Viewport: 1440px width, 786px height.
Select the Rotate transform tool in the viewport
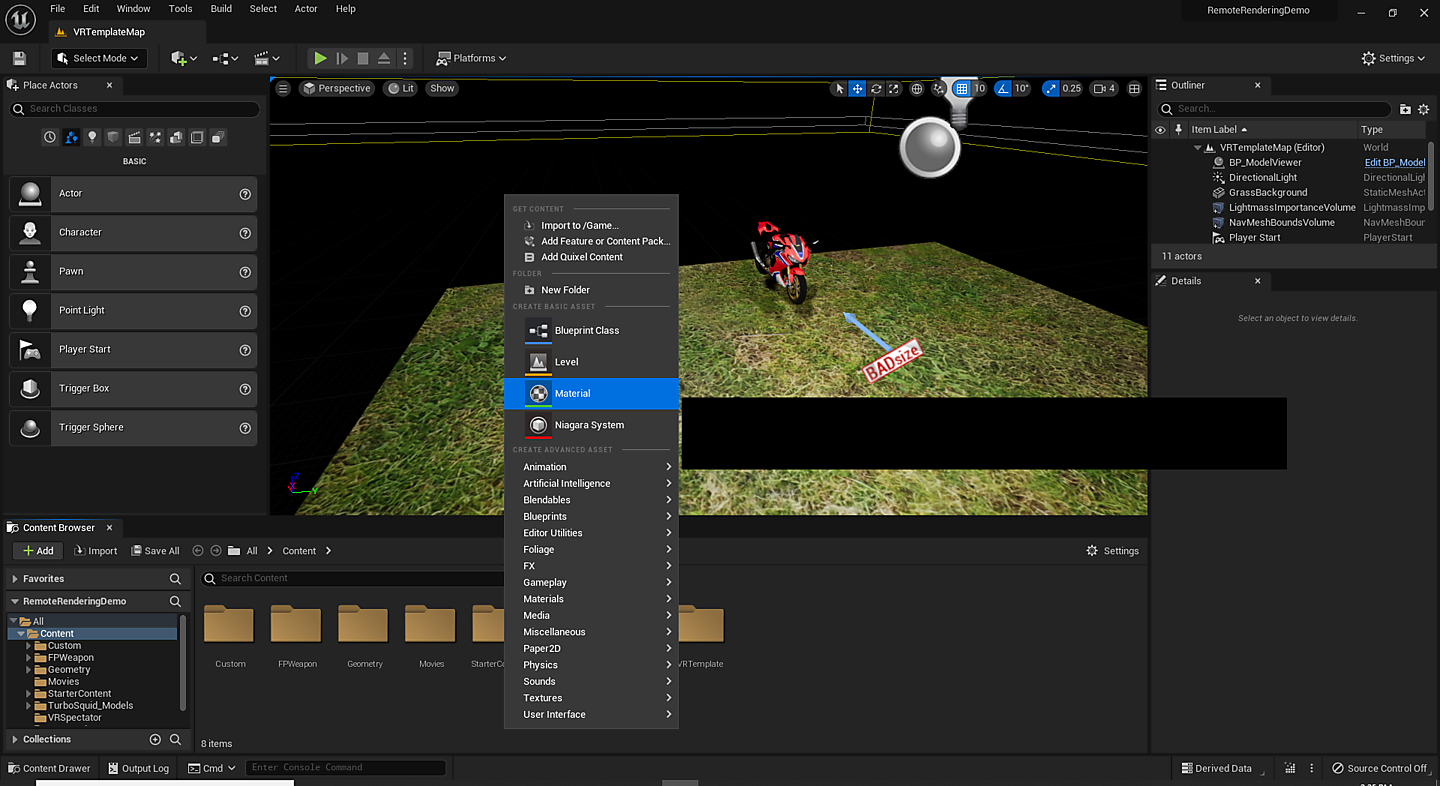point(875,88)
